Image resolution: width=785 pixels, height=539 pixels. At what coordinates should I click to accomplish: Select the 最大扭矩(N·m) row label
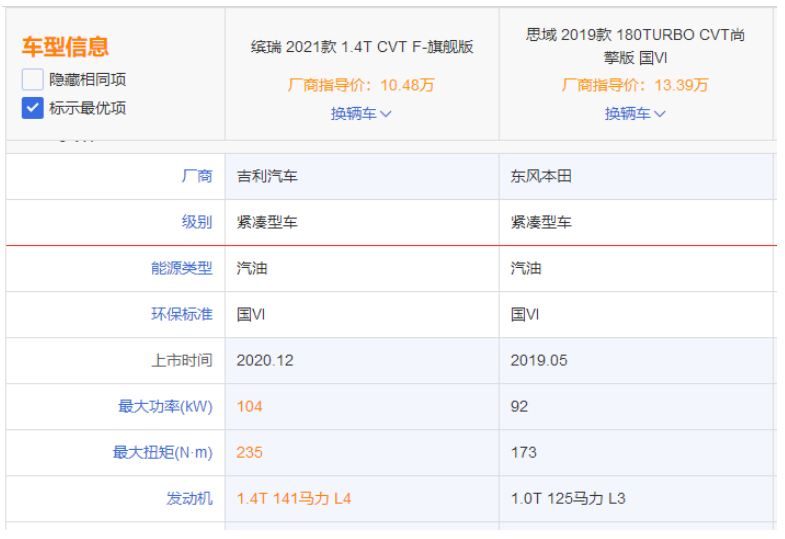tap(162, 452)
